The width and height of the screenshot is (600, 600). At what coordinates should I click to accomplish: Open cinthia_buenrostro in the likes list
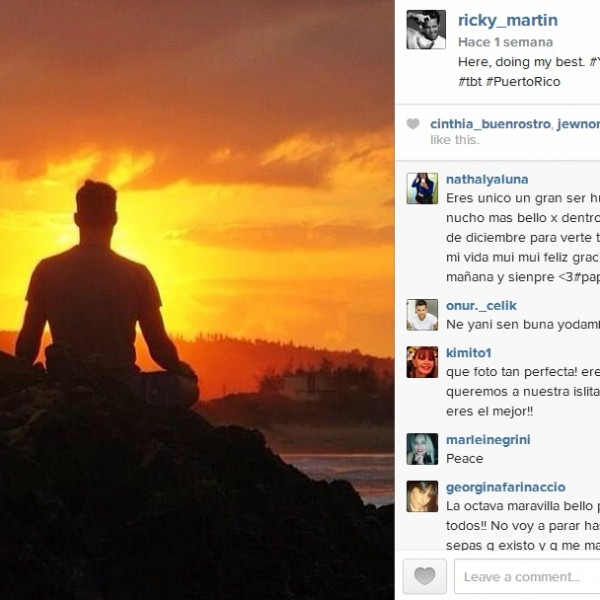tap(490, 124)
